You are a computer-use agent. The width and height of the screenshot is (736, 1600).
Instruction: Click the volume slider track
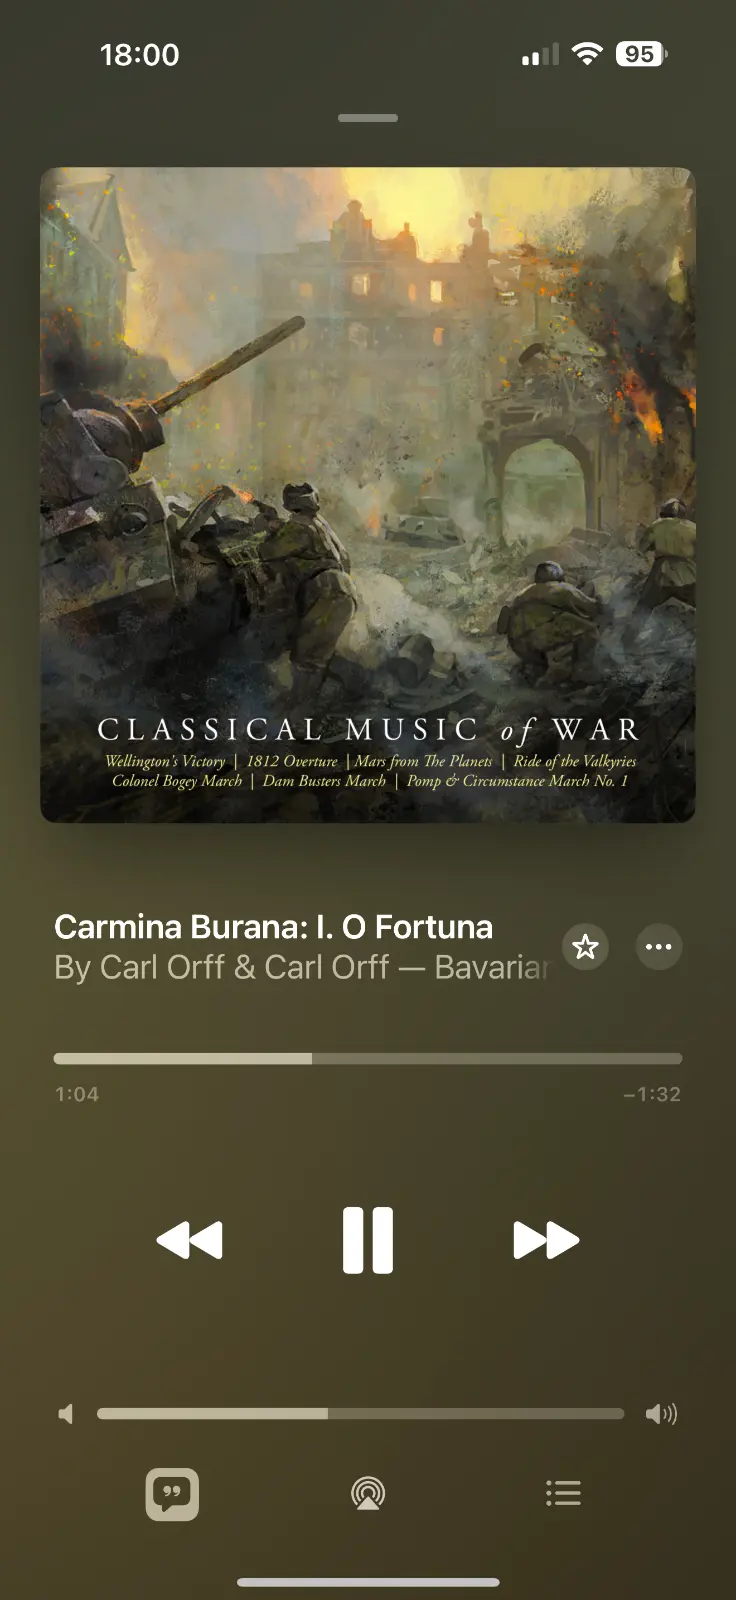pos(361,1414)
